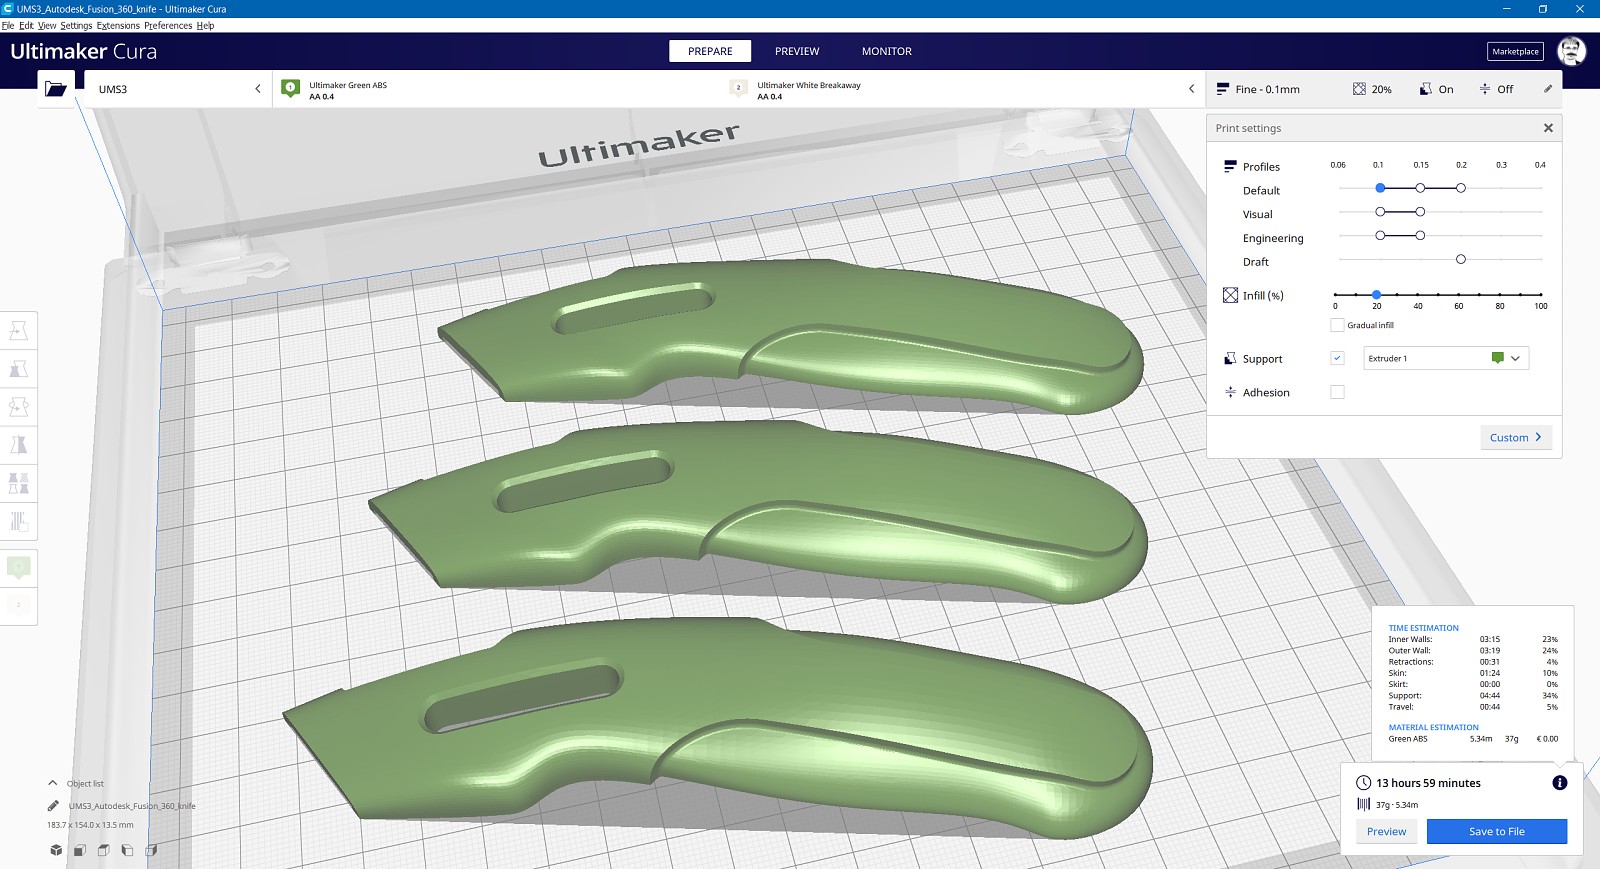Click the pencil icon in print settings bar
The height and width of the screenshot is (869, 1600).
1548,89
